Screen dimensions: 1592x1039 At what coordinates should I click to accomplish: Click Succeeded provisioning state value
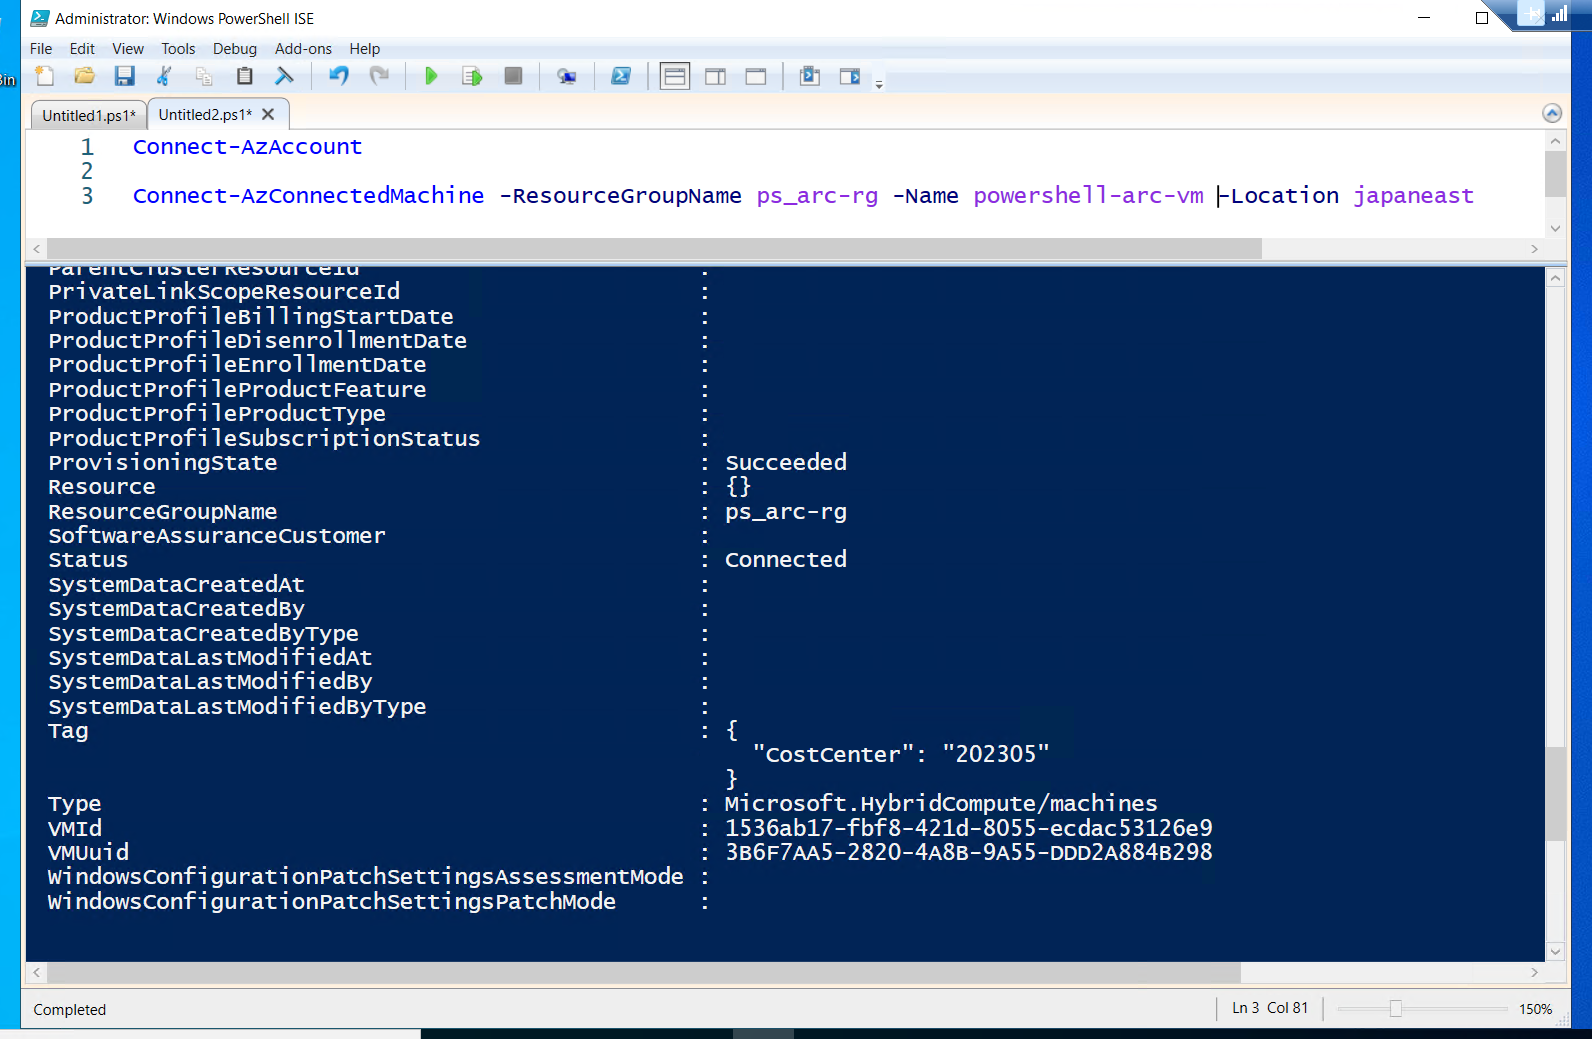pyautogui.click(x=786, y=462)
